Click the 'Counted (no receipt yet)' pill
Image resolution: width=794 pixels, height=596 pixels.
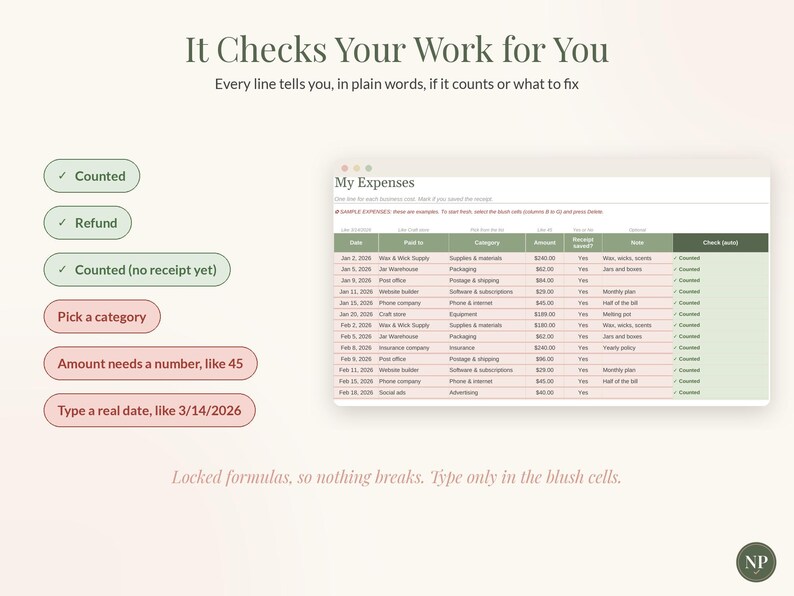tap(137, 270)
